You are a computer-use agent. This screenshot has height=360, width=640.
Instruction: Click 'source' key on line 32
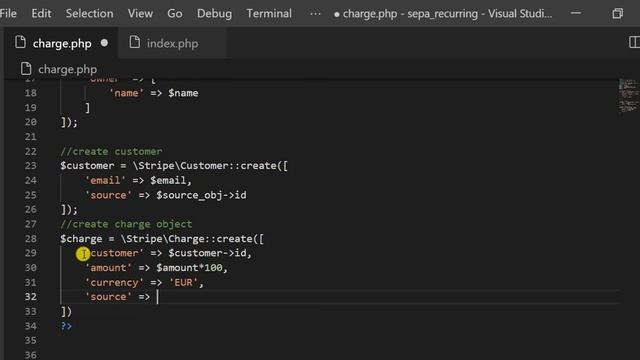[x=108, y=297]
